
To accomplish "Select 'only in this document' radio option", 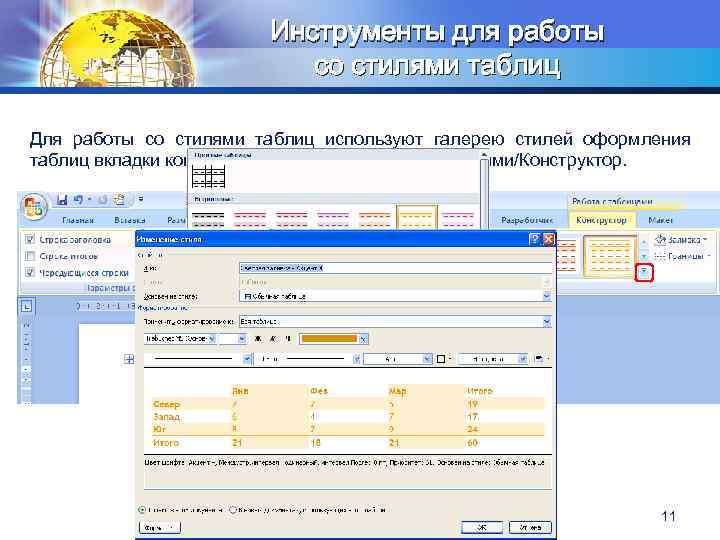I will (142, 510).
